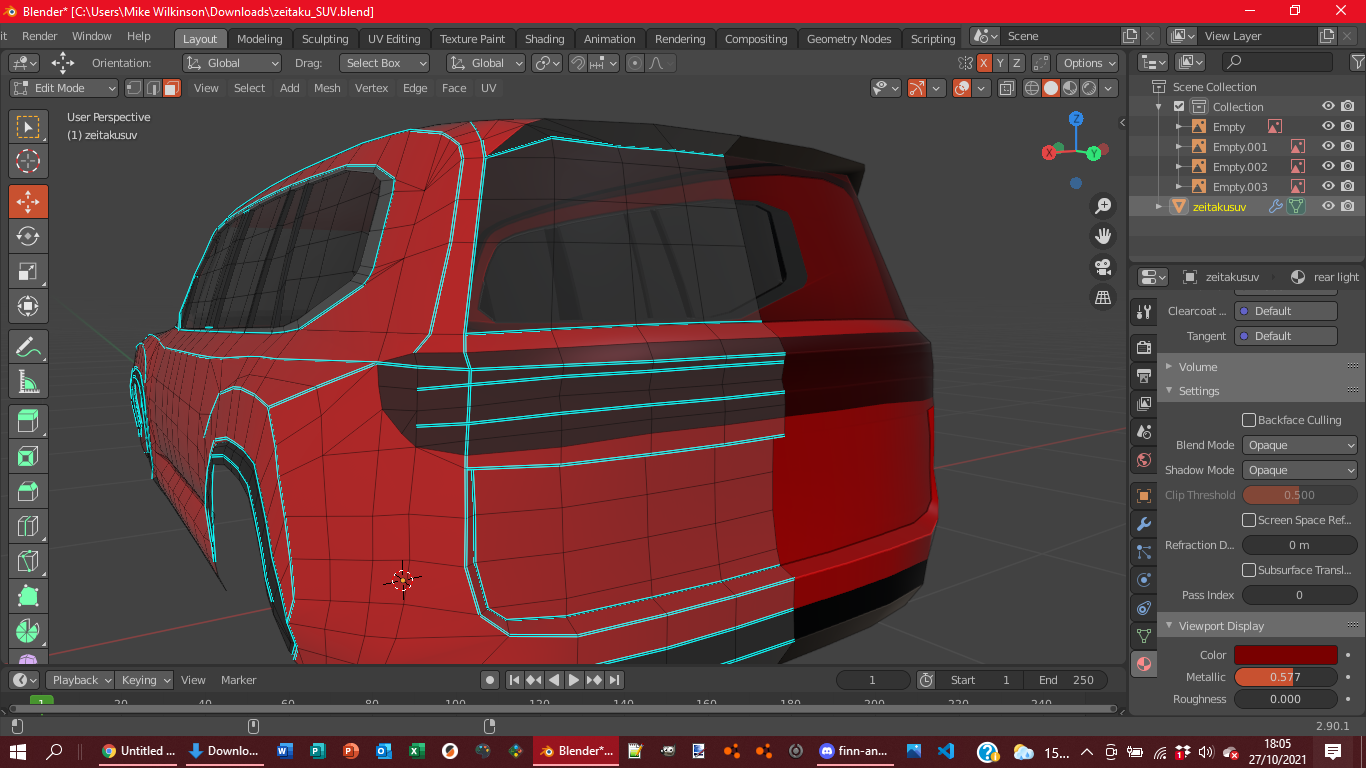The image size is (1366, 768).
Task: Enable the Backface Culling checkbox
Action: pyautogui.click(x=1249, y=420)
